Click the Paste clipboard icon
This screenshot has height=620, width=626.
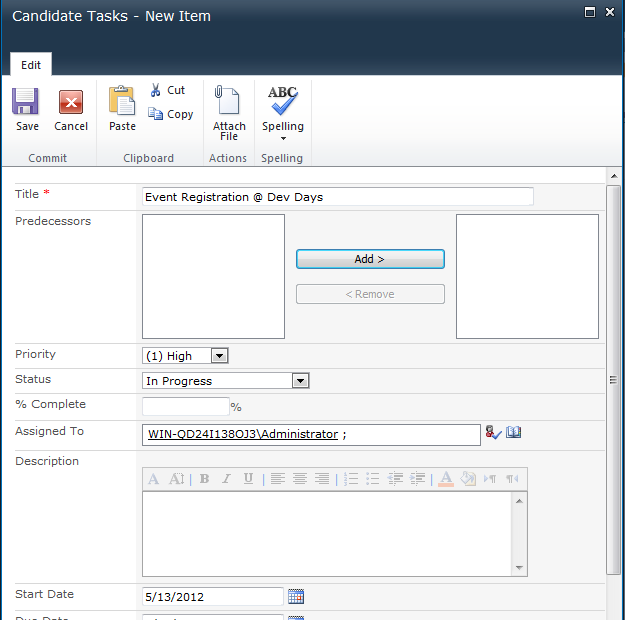(x=122, y=101)
